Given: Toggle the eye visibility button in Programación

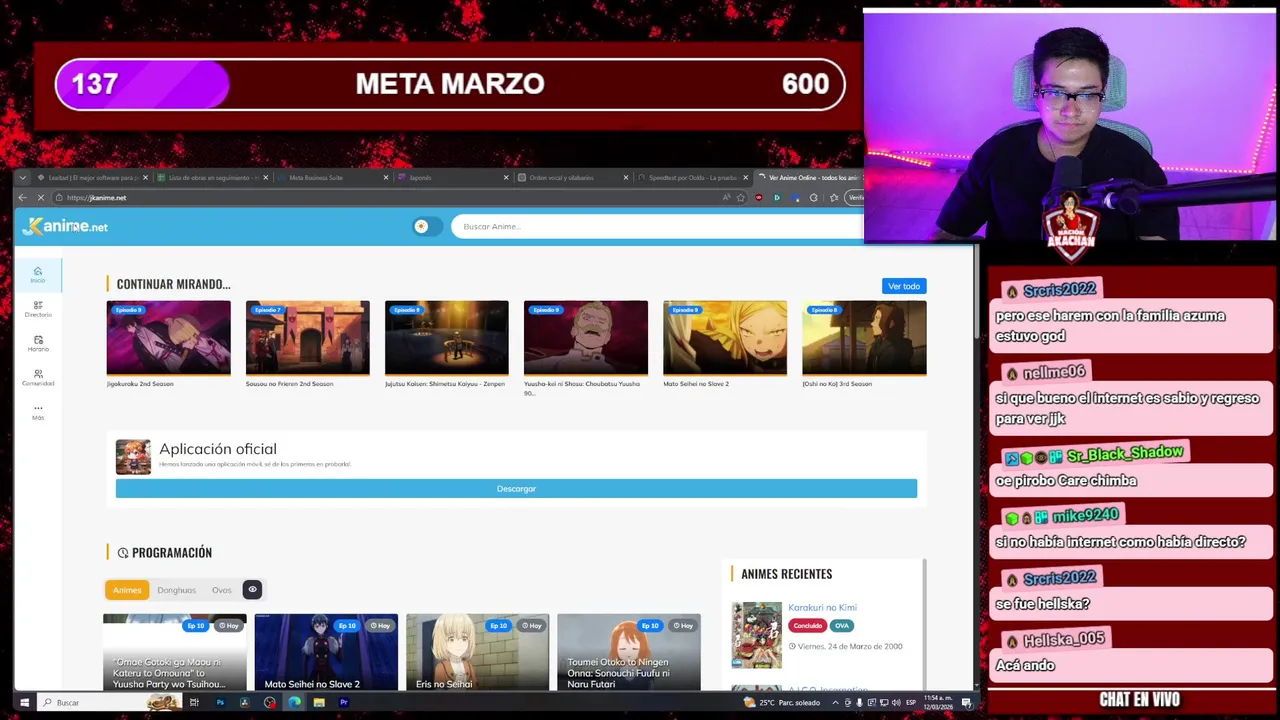Looking at the screenshot, I should pos(252,590).
